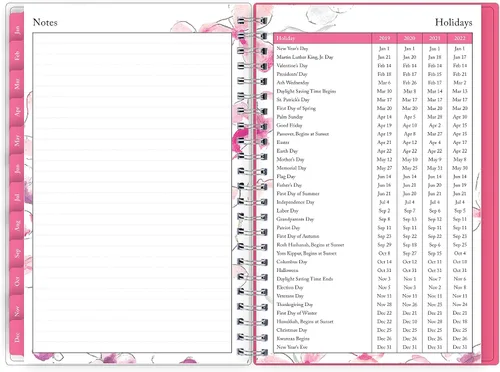Jump to the Apr month tab
Screen dimensions: 500x372
click(x=17, y=112)
